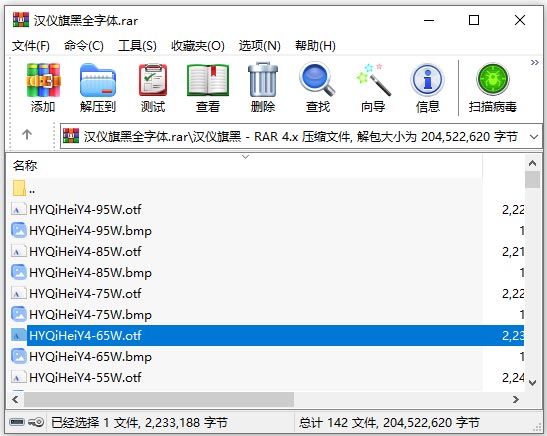Select file HYQiHeiY4-95W.bmp

[x=90, y=231]
